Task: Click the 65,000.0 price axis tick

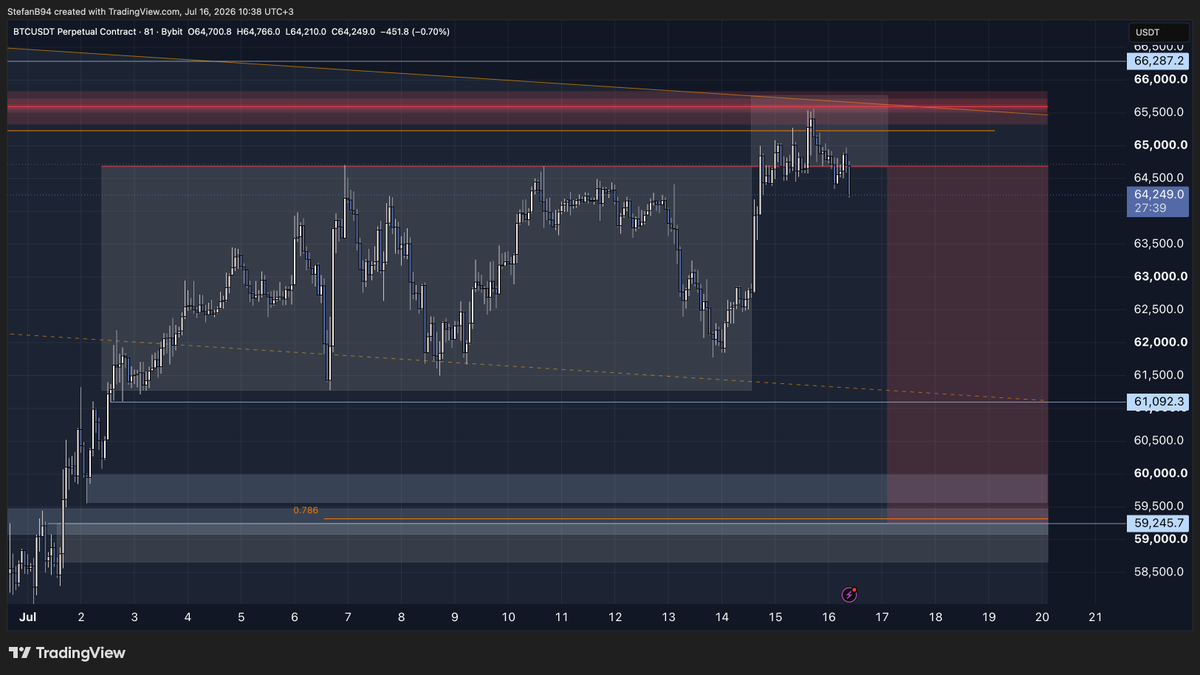Action: point(1161,145)
